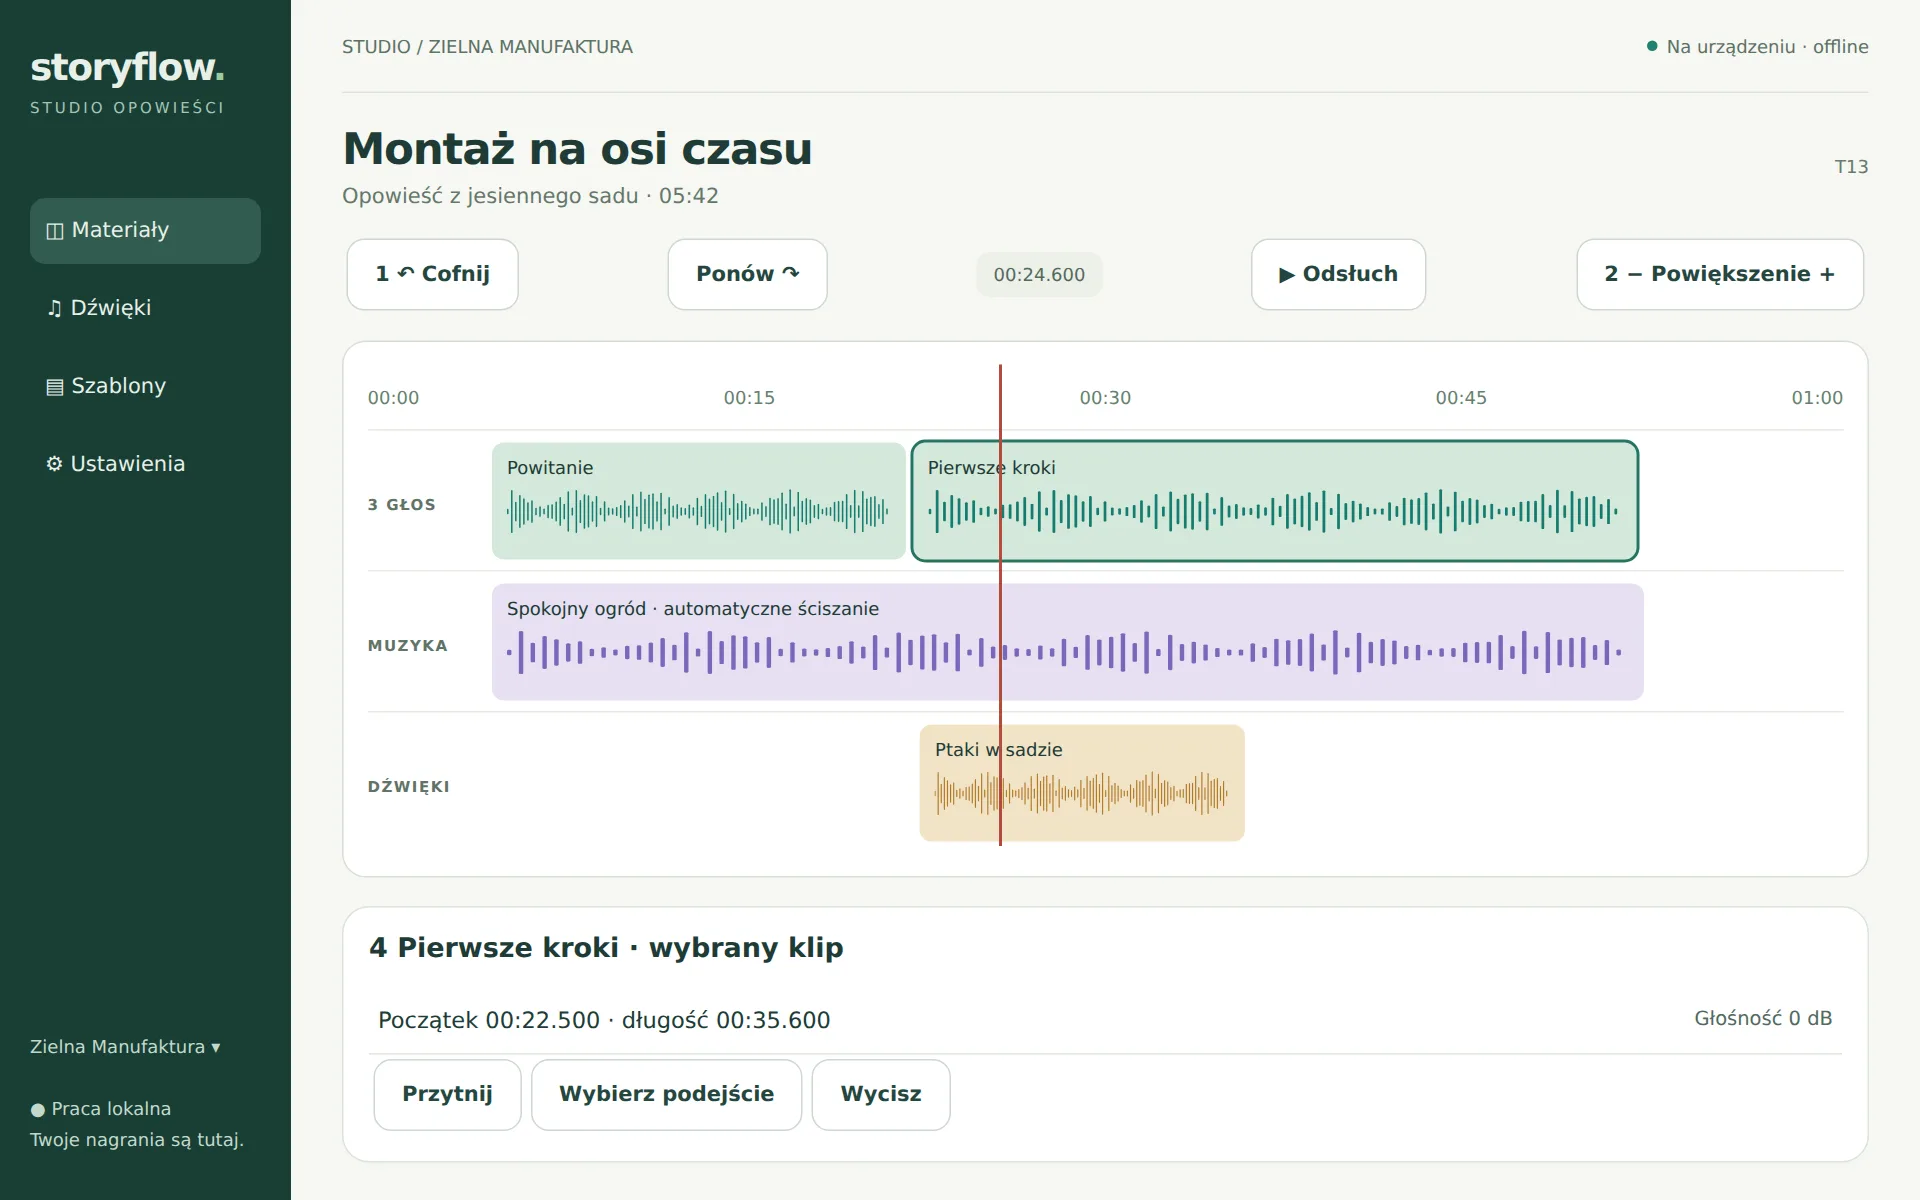Open the Materiały section in sidebar
Viewport: 1920px width, 1200px height.
coord(145,231)
